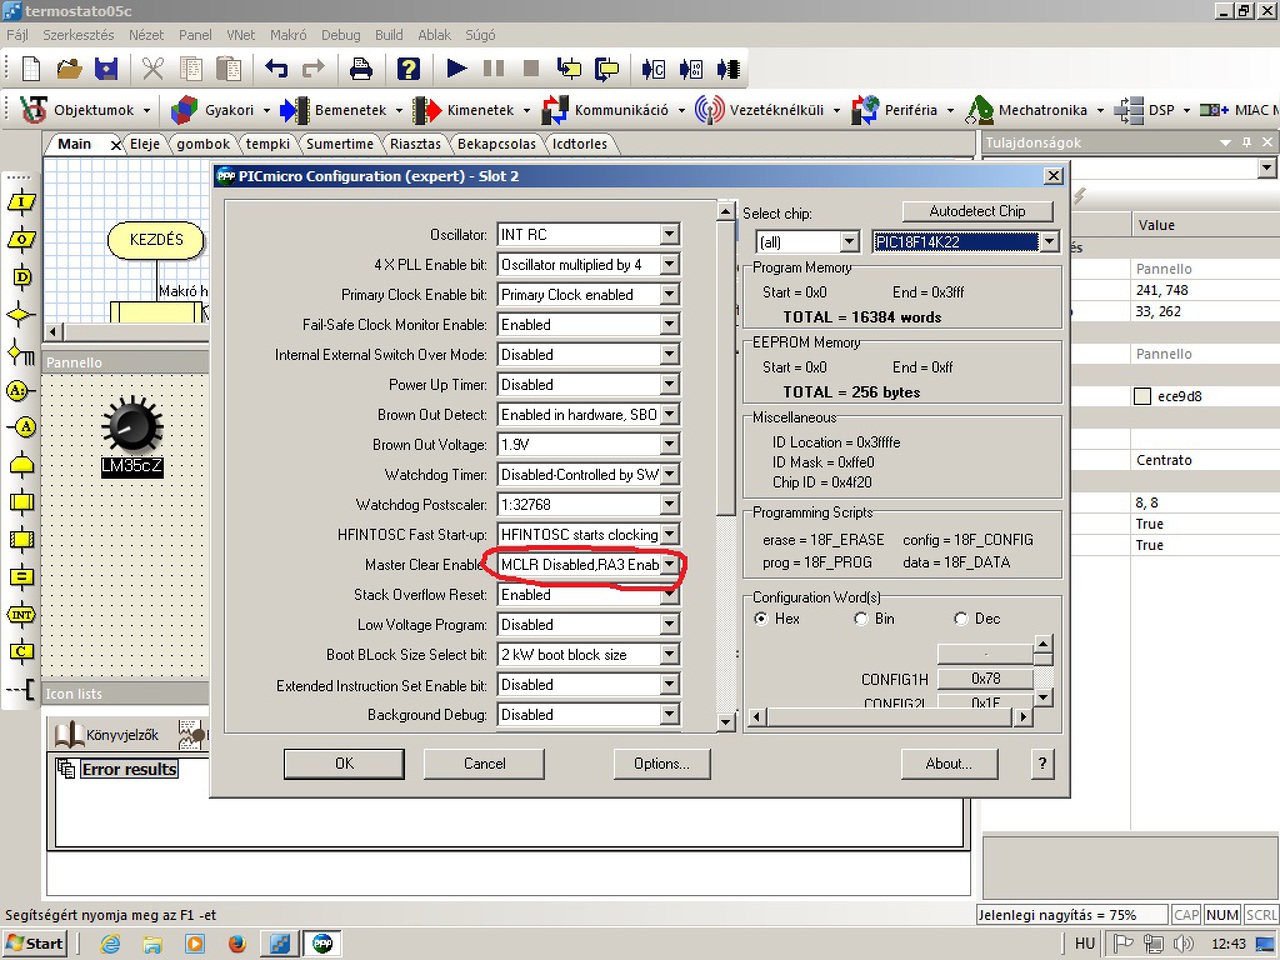This screenshot has height=960, width=1280.
Task: Click the volume speaker icon in system tray
Action: 1183,944
